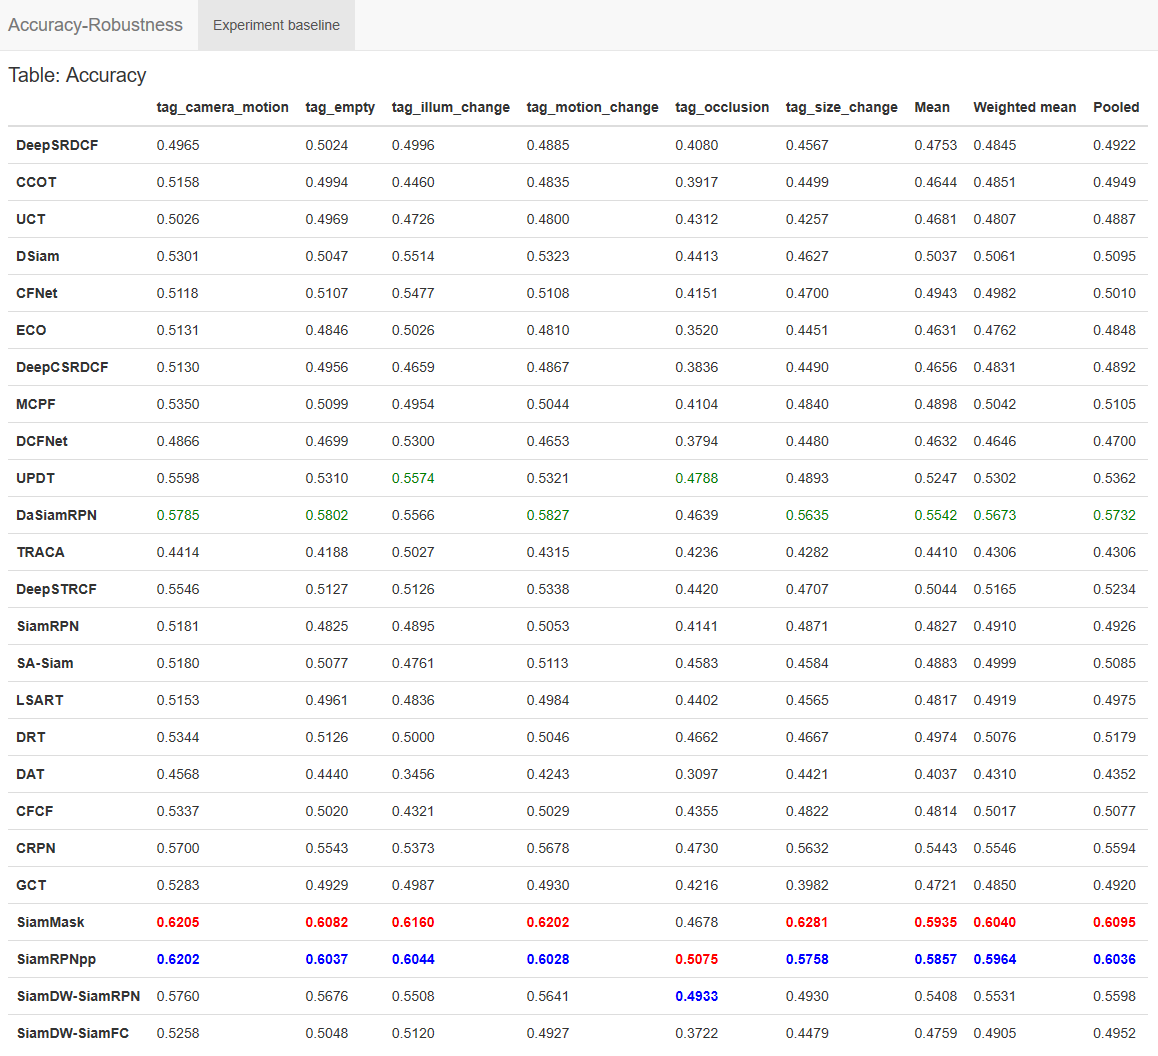Click value 0.3097 in DAT row
Screen dimensions: 1158x1056
pyautogui.click(x=696, y=774)
